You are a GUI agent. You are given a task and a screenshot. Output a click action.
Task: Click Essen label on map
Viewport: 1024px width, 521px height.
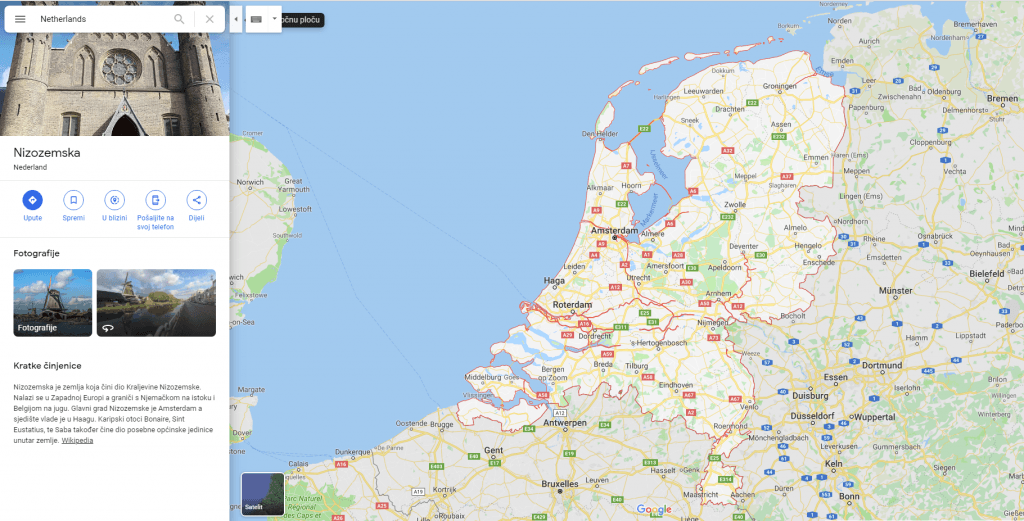[x=835, y=377]
